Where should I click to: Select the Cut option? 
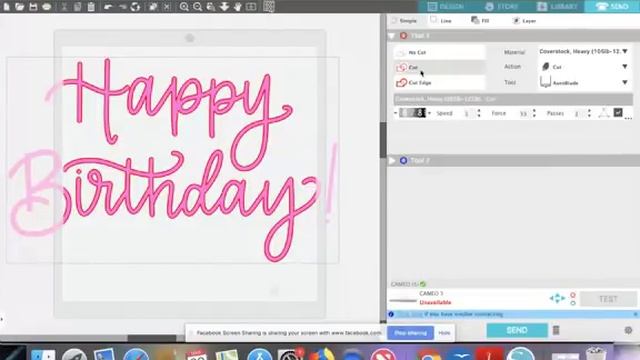(x=439, y=67)
